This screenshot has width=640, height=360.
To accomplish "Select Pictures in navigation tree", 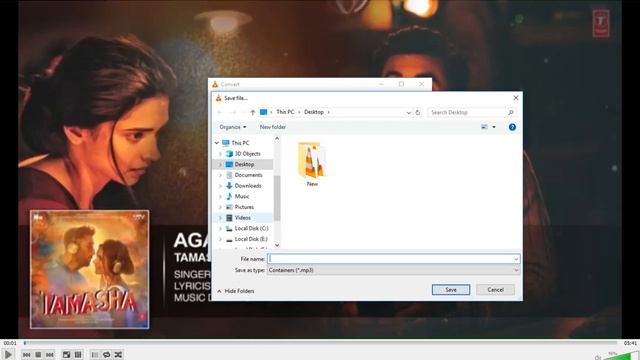I will click(244, 207).
